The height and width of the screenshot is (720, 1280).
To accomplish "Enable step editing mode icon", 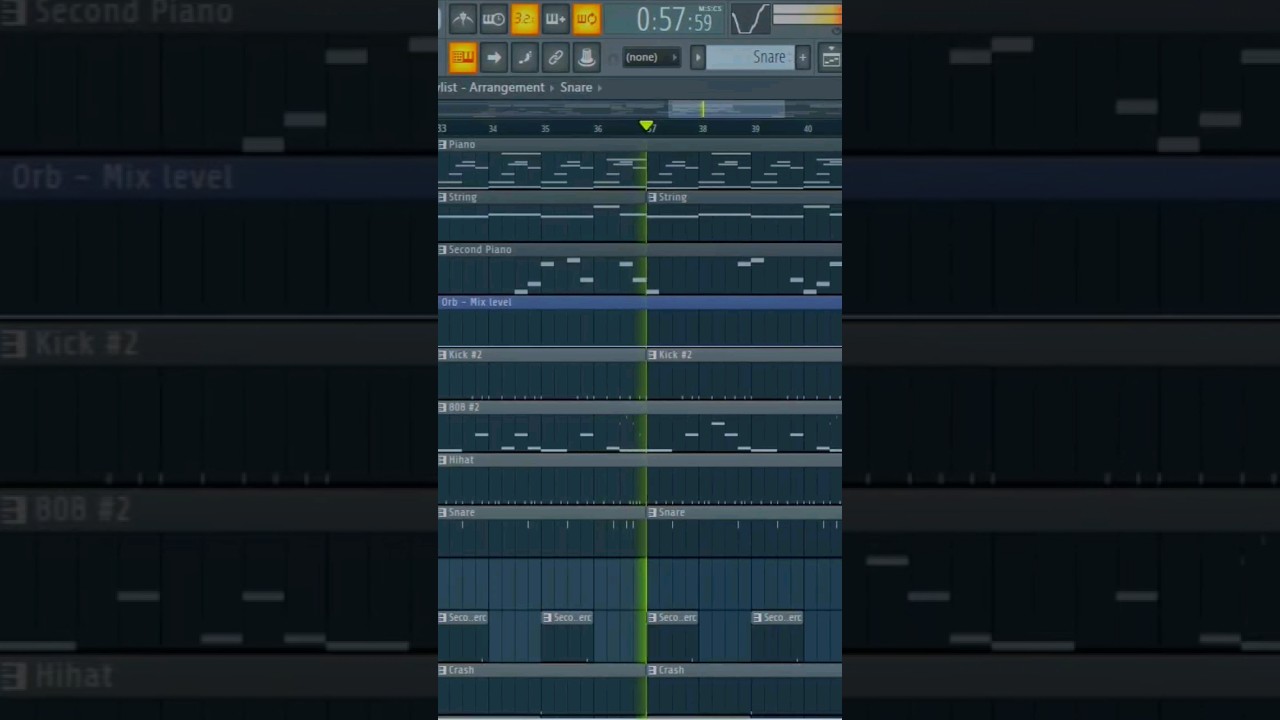I will pyautogui.click(x=524, y=57).
